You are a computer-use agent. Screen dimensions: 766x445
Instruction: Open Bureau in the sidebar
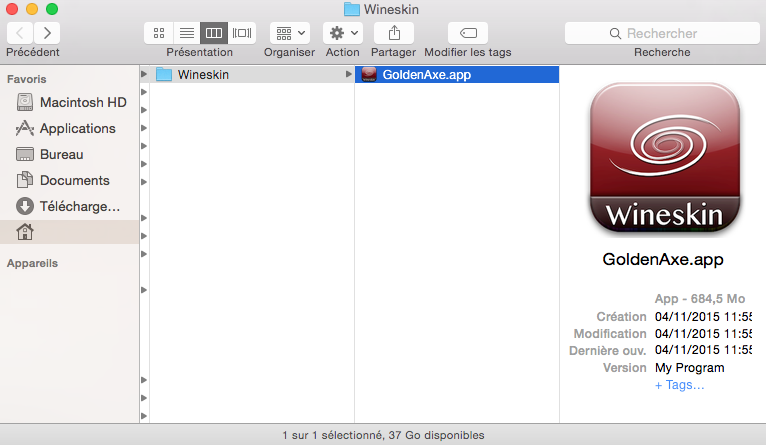click(71, 154)
